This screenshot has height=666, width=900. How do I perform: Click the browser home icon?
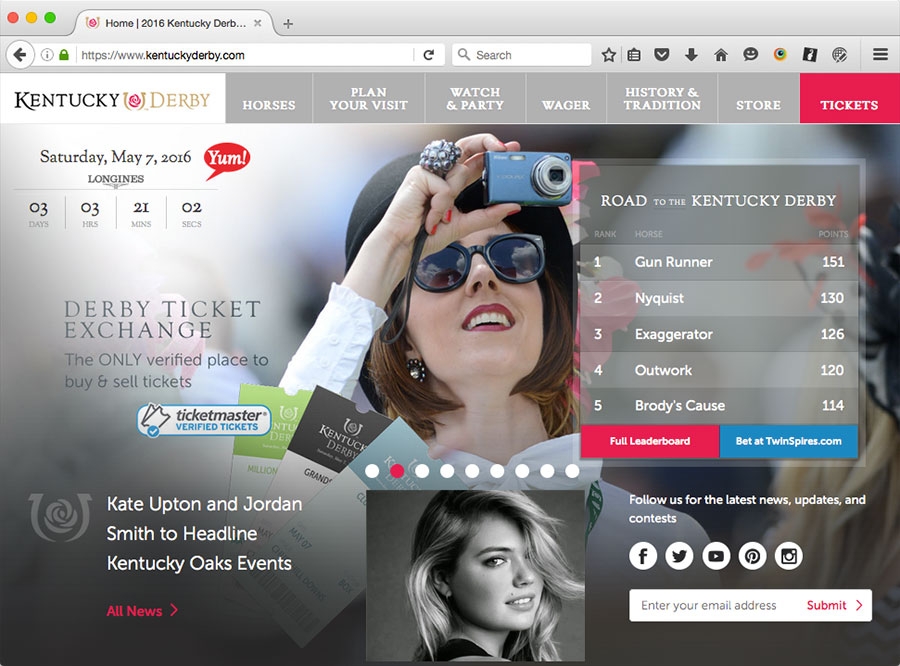click(720, 55)
